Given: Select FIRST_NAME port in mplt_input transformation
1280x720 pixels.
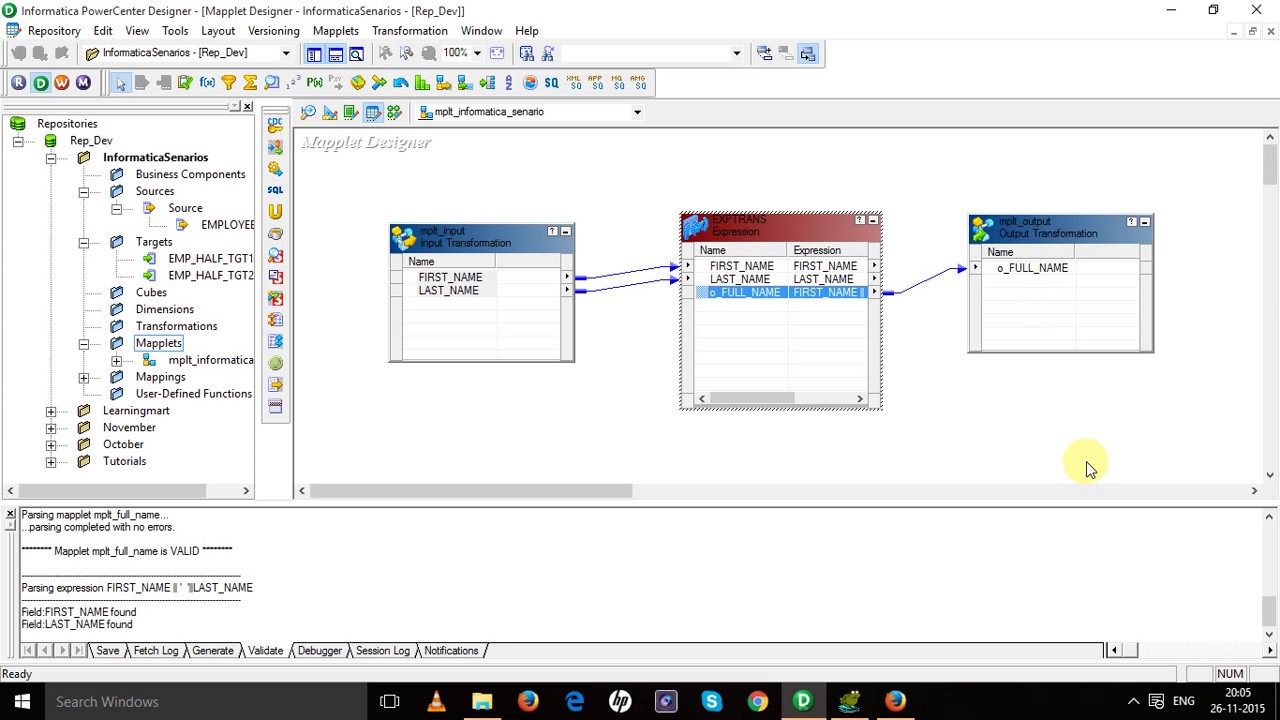Looking at the screenshot, I should coord(450,277).
